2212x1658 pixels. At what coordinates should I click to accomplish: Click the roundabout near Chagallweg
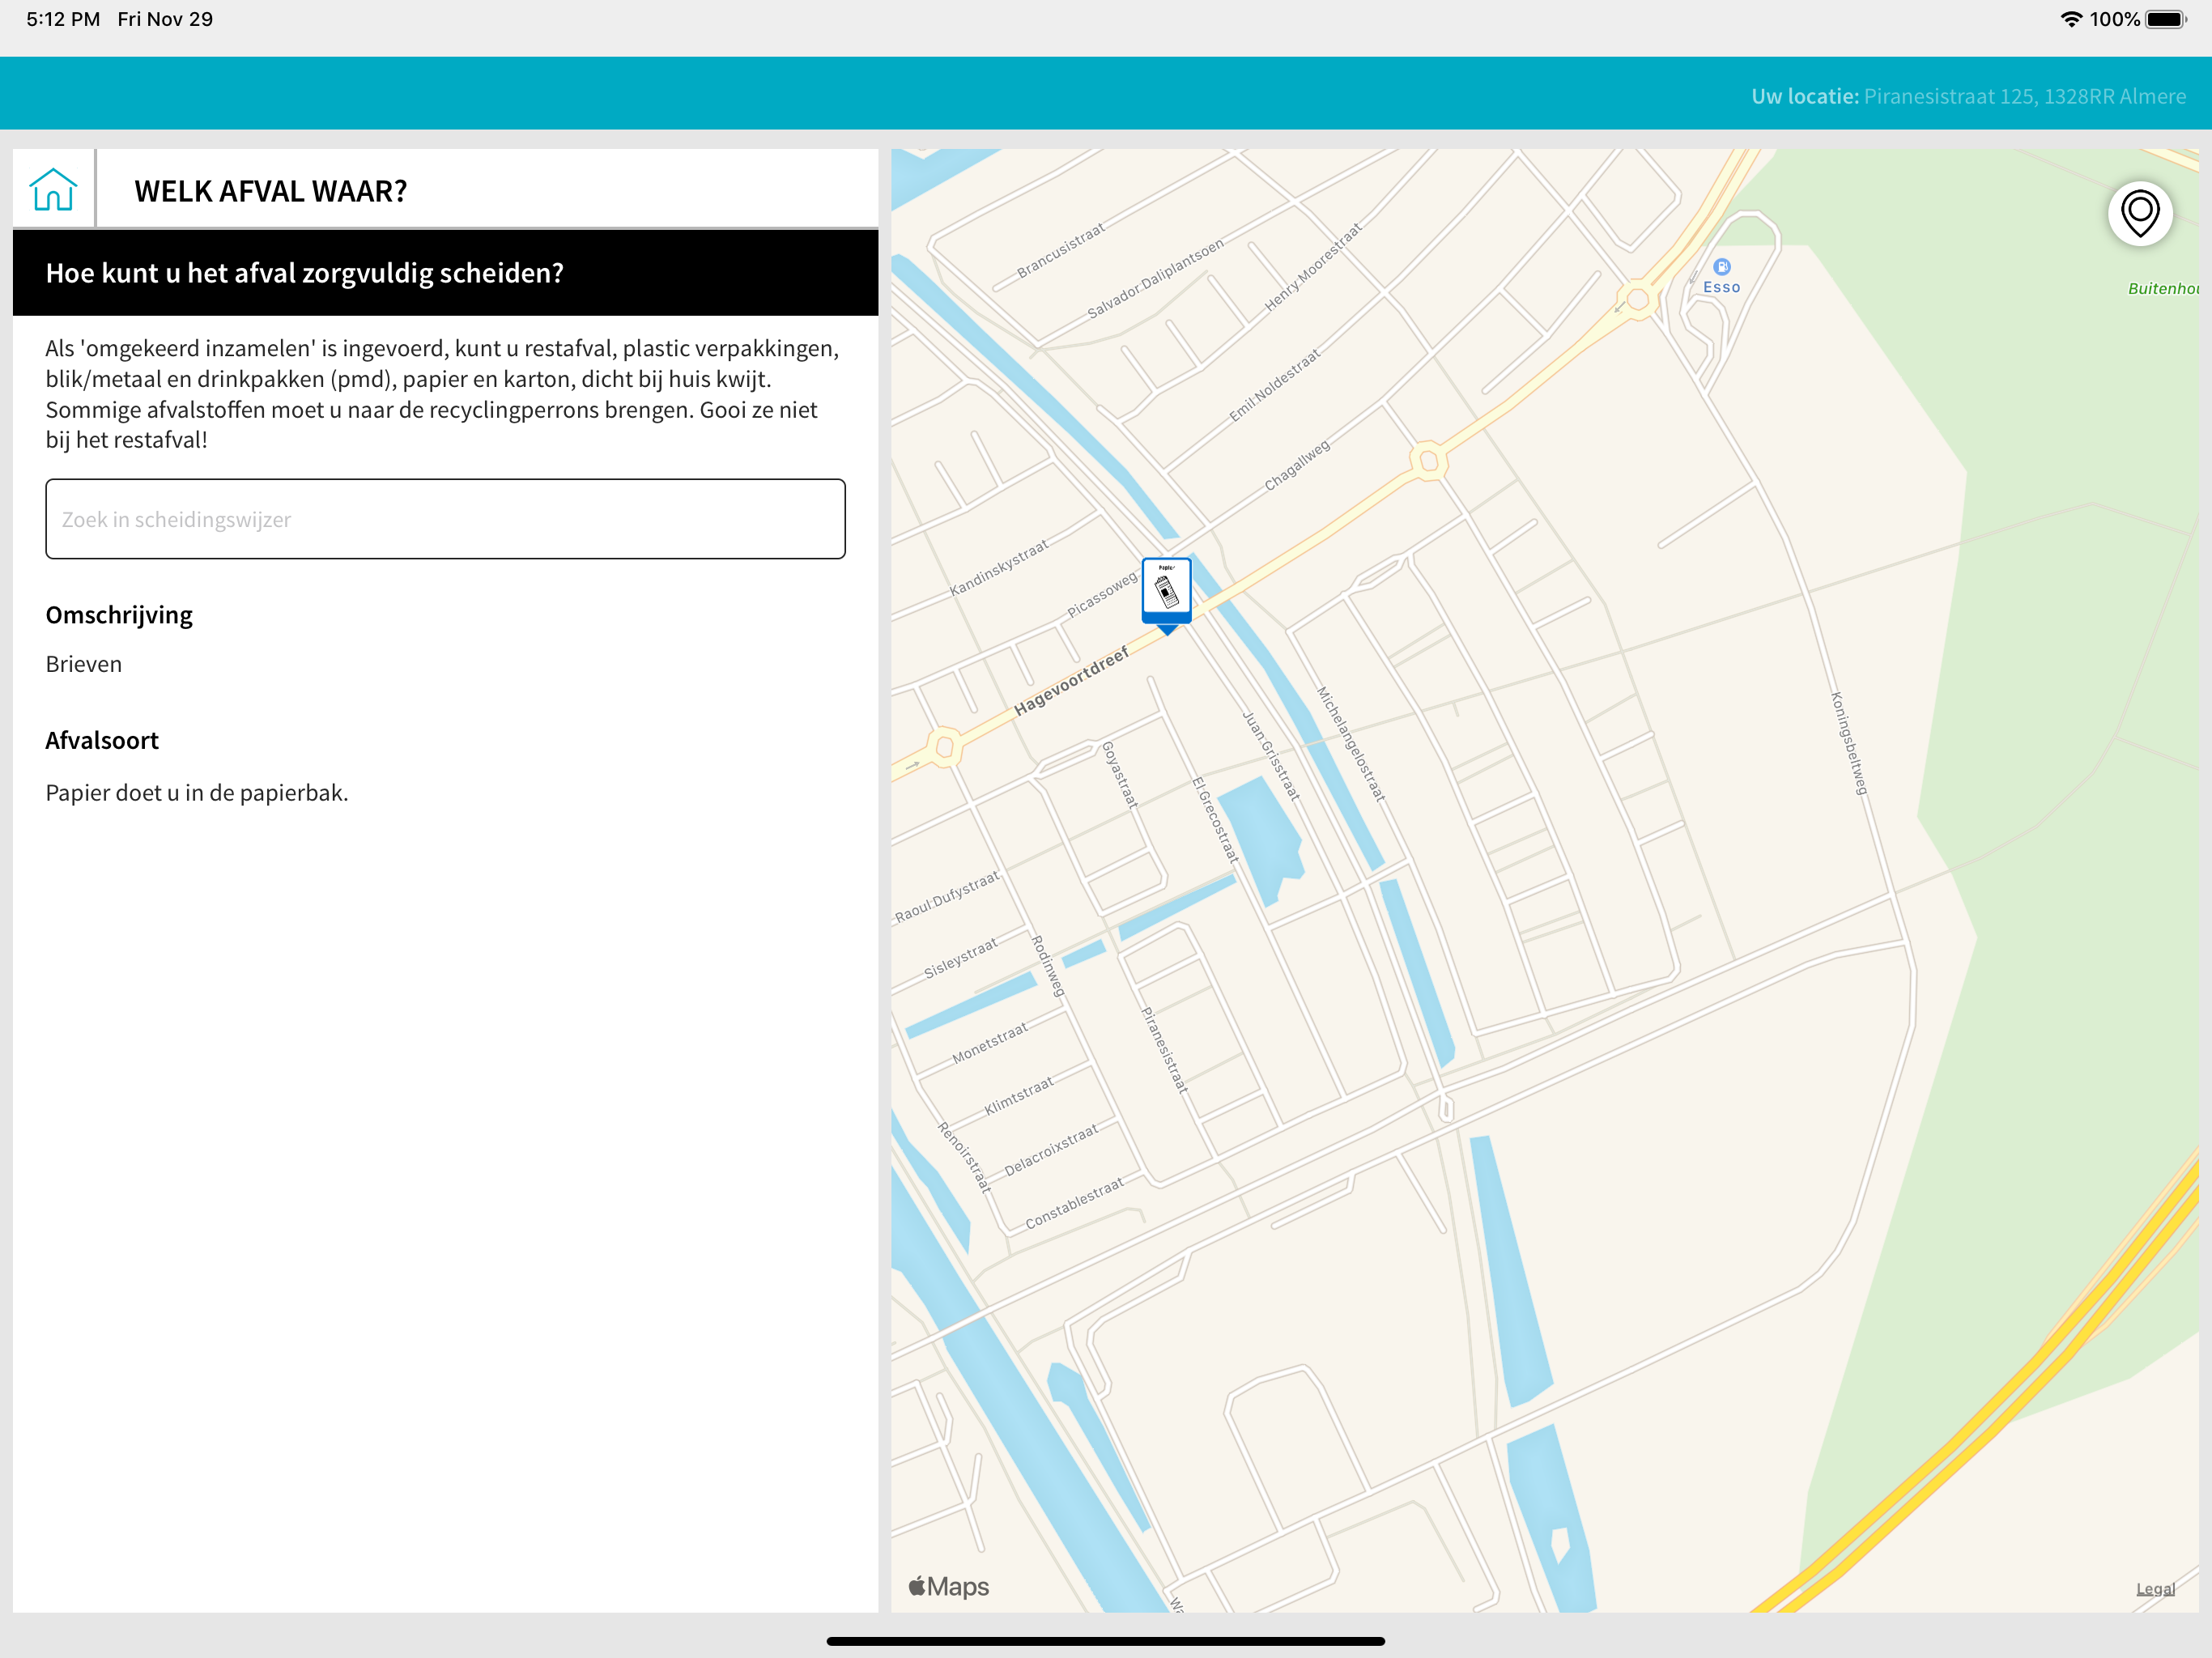tap(1429, 461)
